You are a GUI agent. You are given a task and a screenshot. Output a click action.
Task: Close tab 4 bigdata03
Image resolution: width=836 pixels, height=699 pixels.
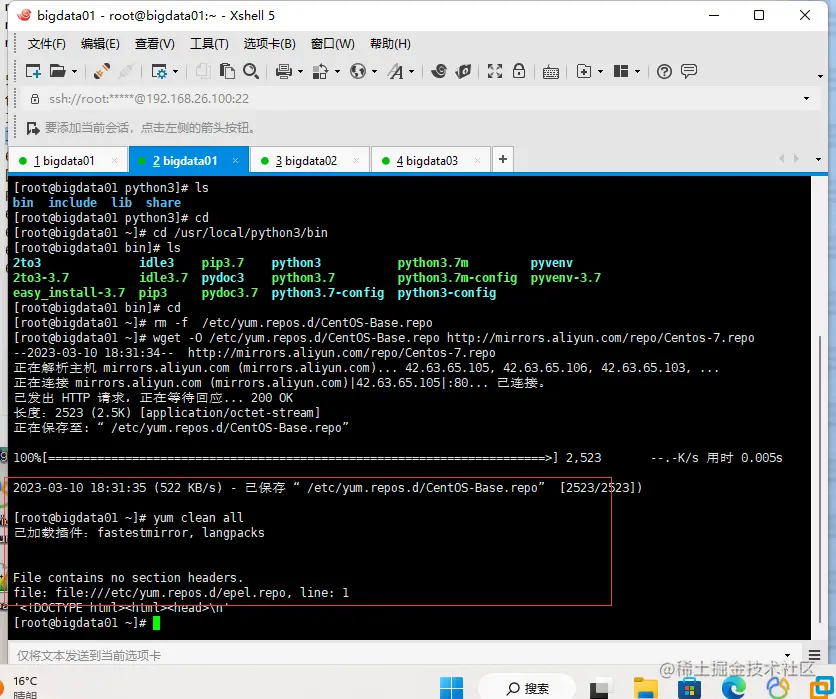point(477,160)
